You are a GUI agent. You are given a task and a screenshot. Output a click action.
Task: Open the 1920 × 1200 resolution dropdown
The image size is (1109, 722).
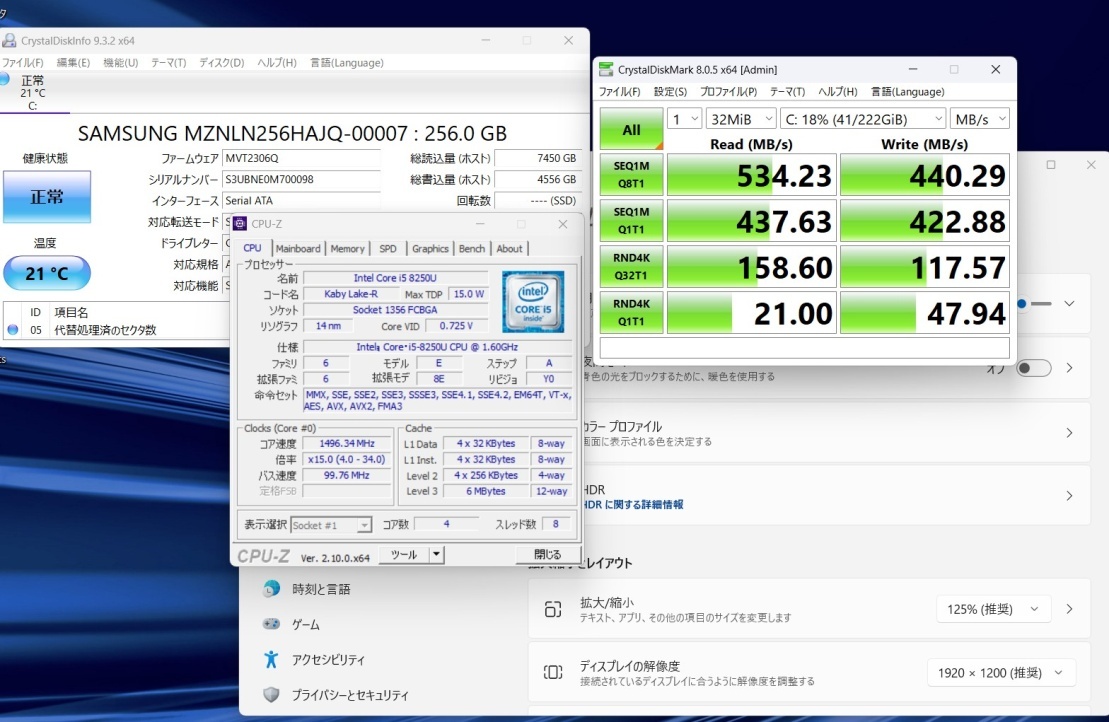coord(1001,672)
